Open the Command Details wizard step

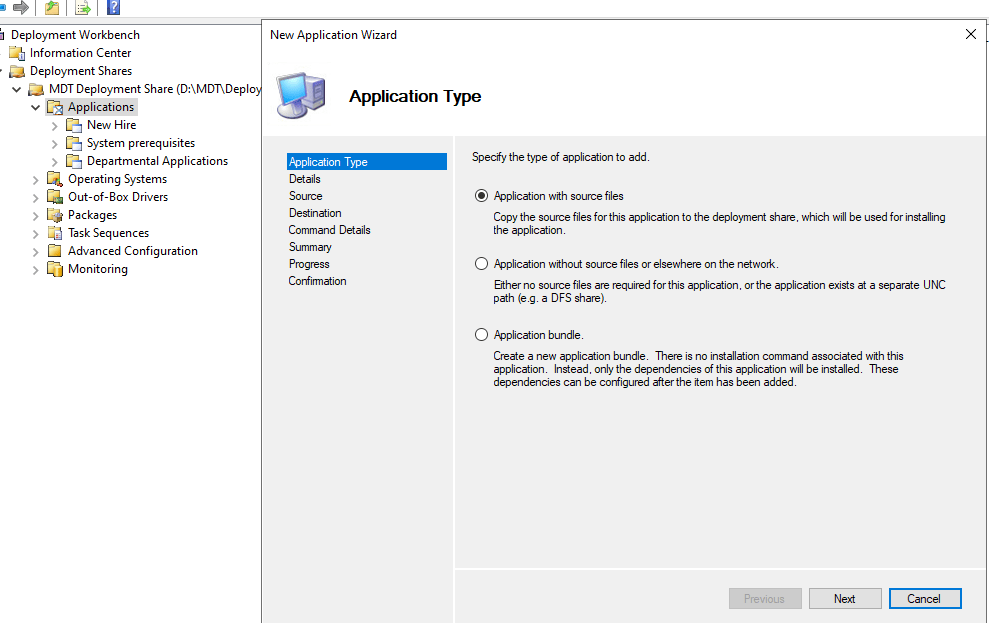[x=329, y=230]
